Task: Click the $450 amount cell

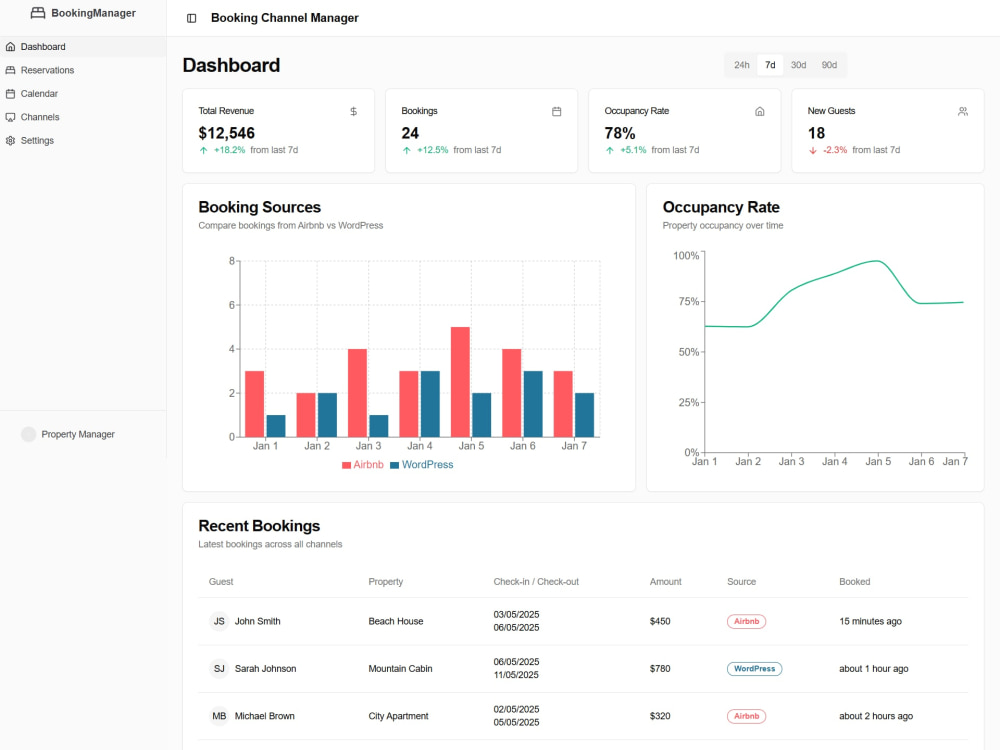Action: [660, 621]
